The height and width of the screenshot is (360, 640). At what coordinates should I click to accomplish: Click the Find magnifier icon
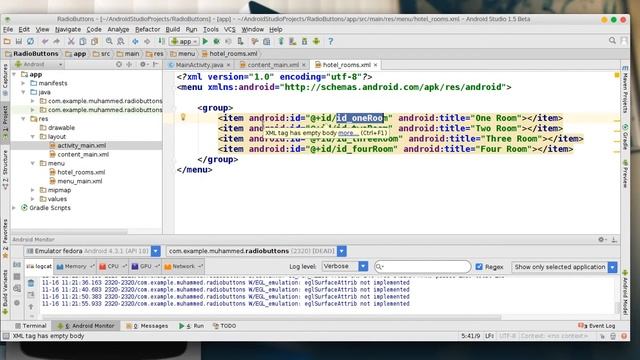(x=109, y=41)
